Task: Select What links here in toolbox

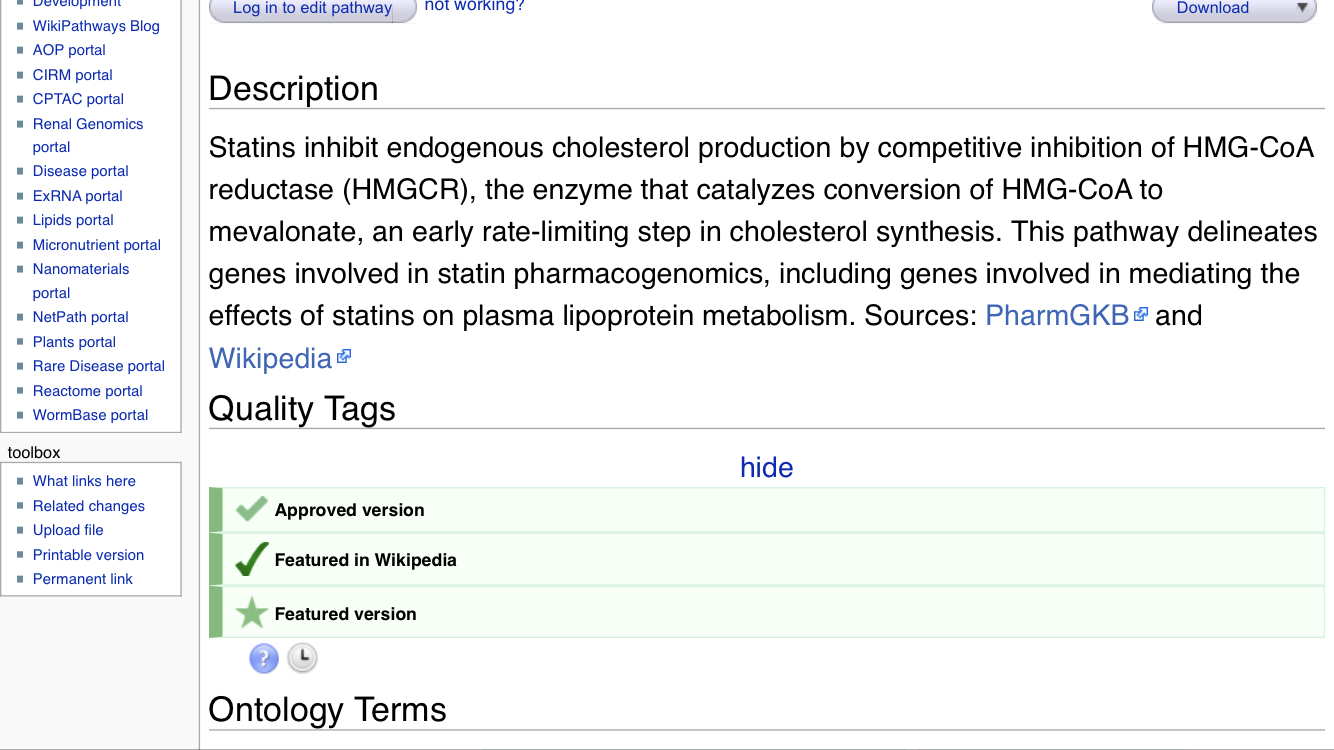Action: [x=84, y=481]
